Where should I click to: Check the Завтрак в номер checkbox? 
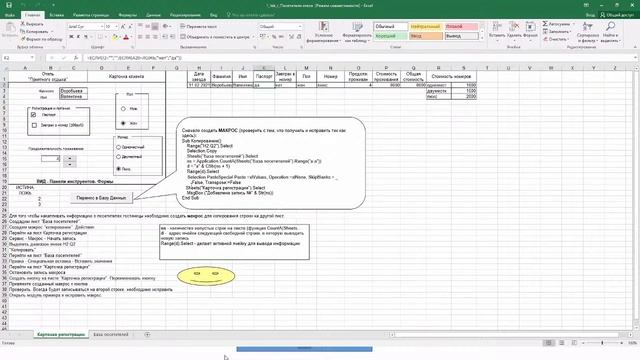(x=34, y=125)
